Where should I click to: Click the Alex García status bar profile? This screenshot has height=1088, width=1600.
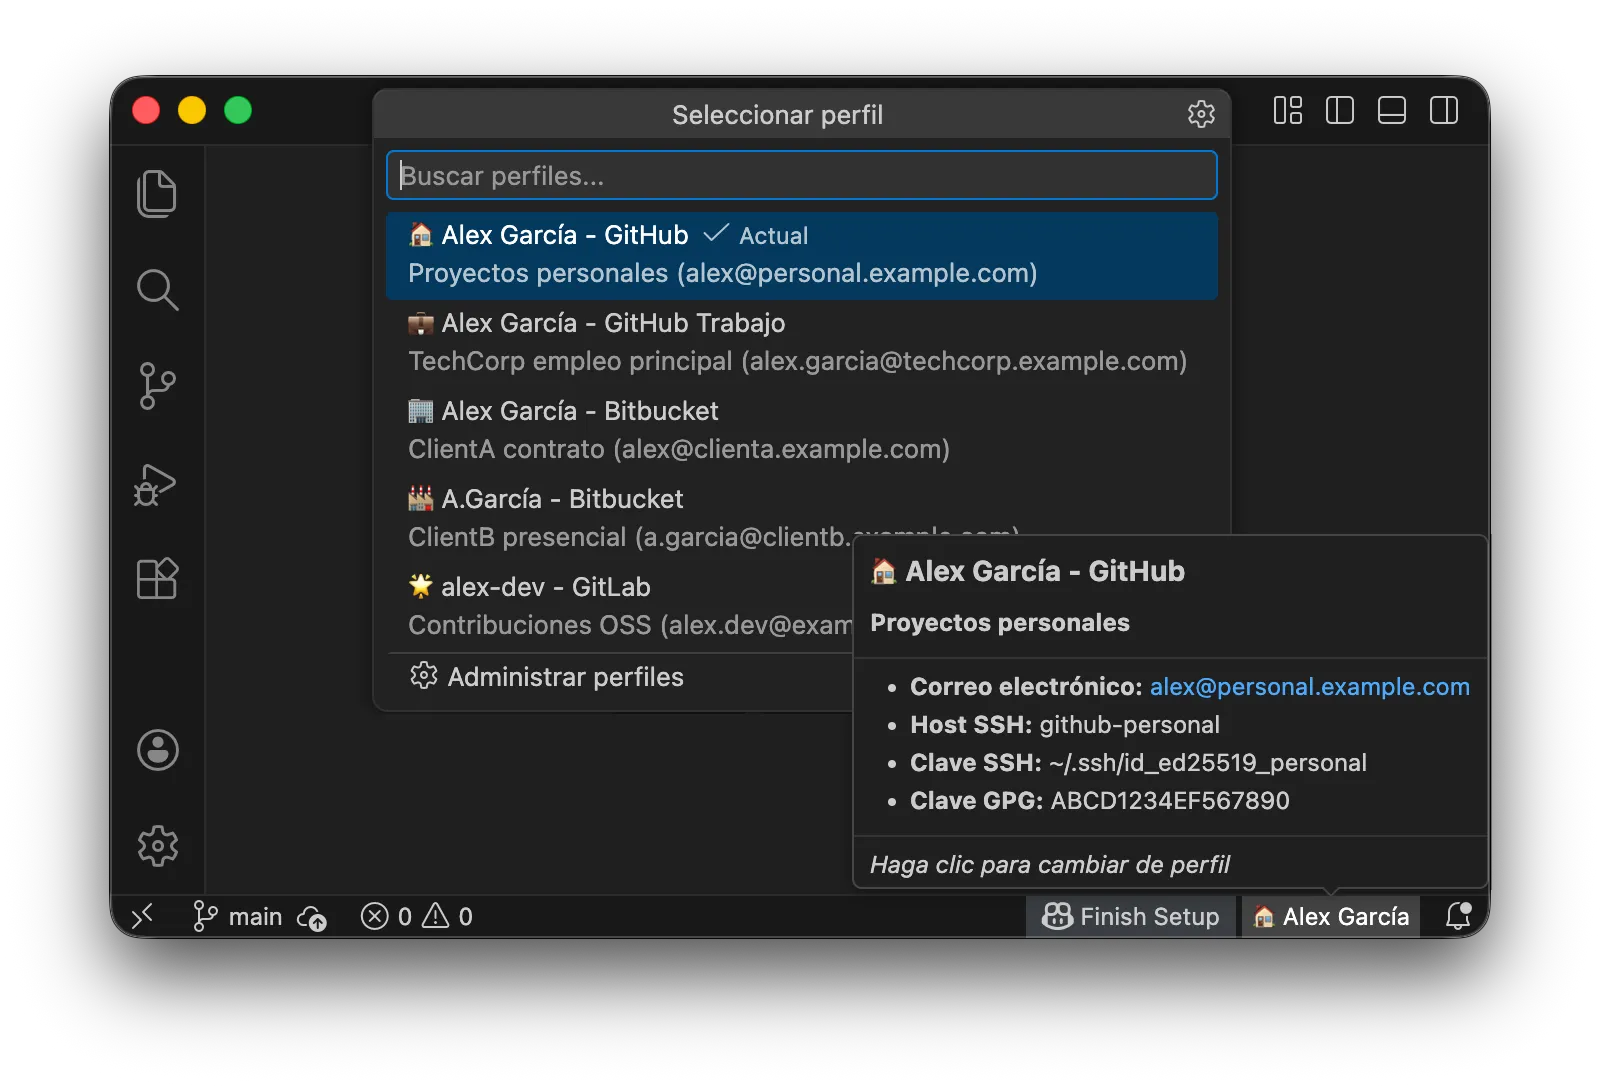click(1331, 916)
